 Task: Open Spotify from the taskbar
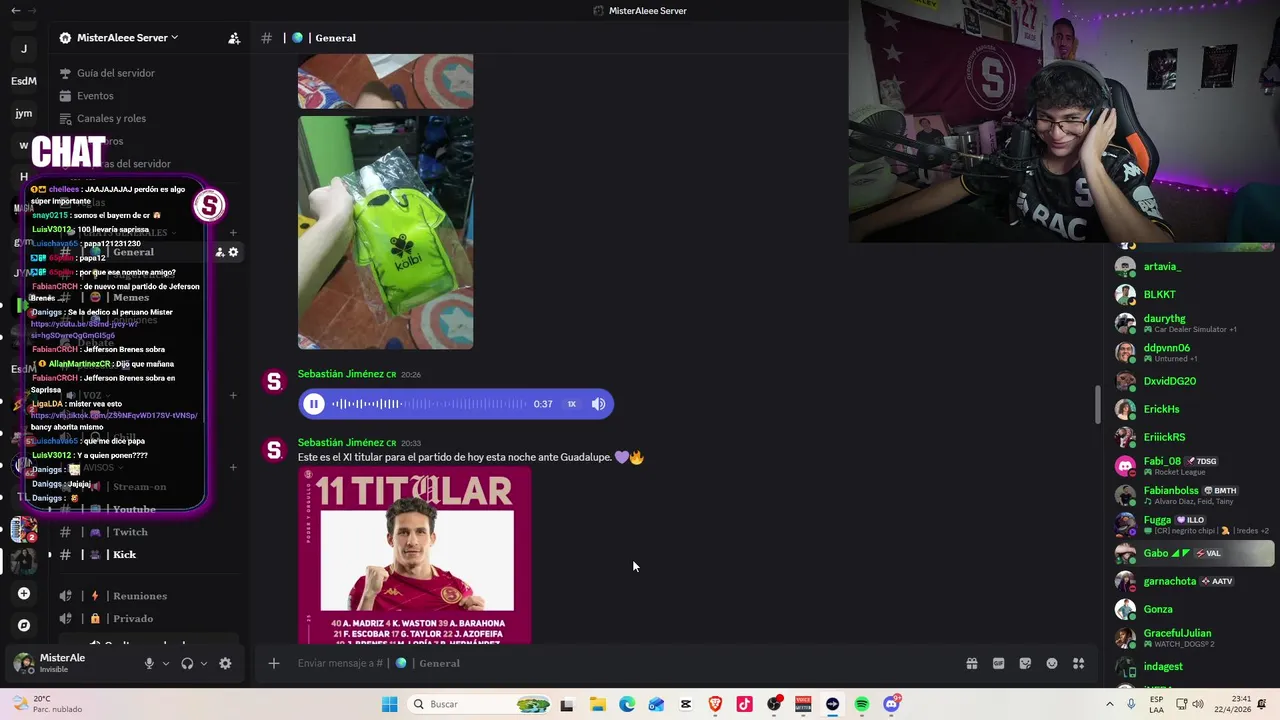coord(862,704)
